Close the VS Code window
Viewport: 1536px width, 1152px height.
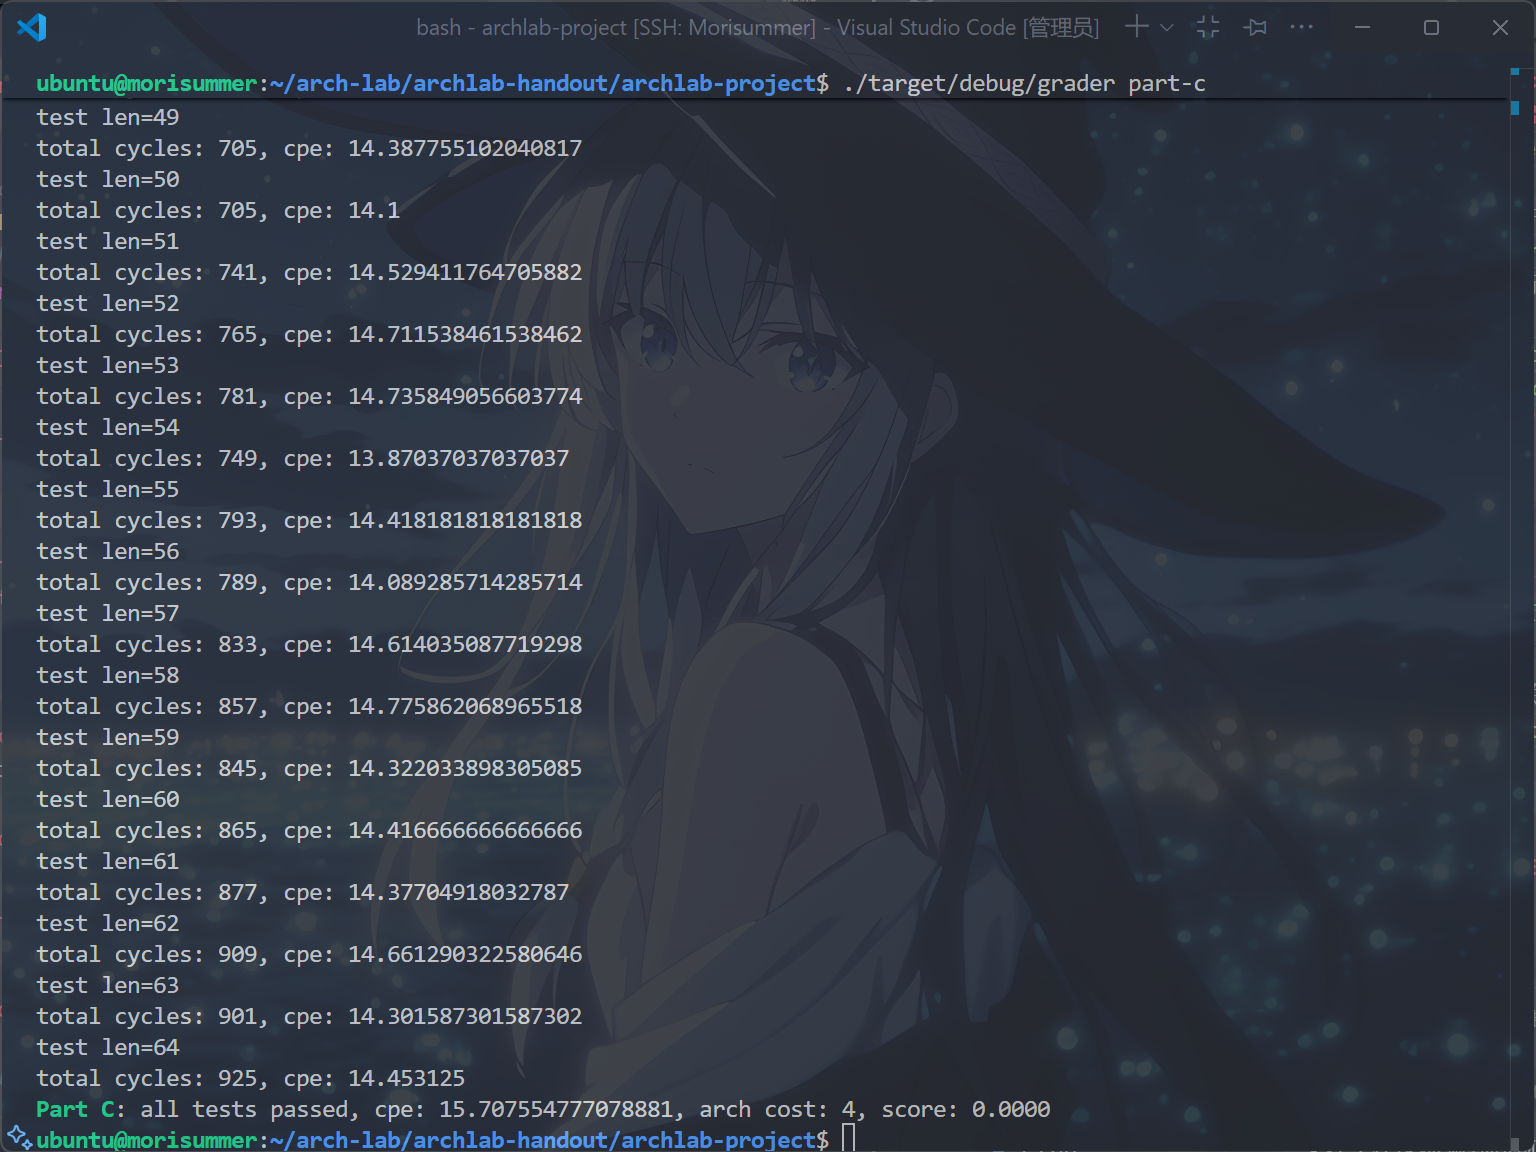(1500, 27)
